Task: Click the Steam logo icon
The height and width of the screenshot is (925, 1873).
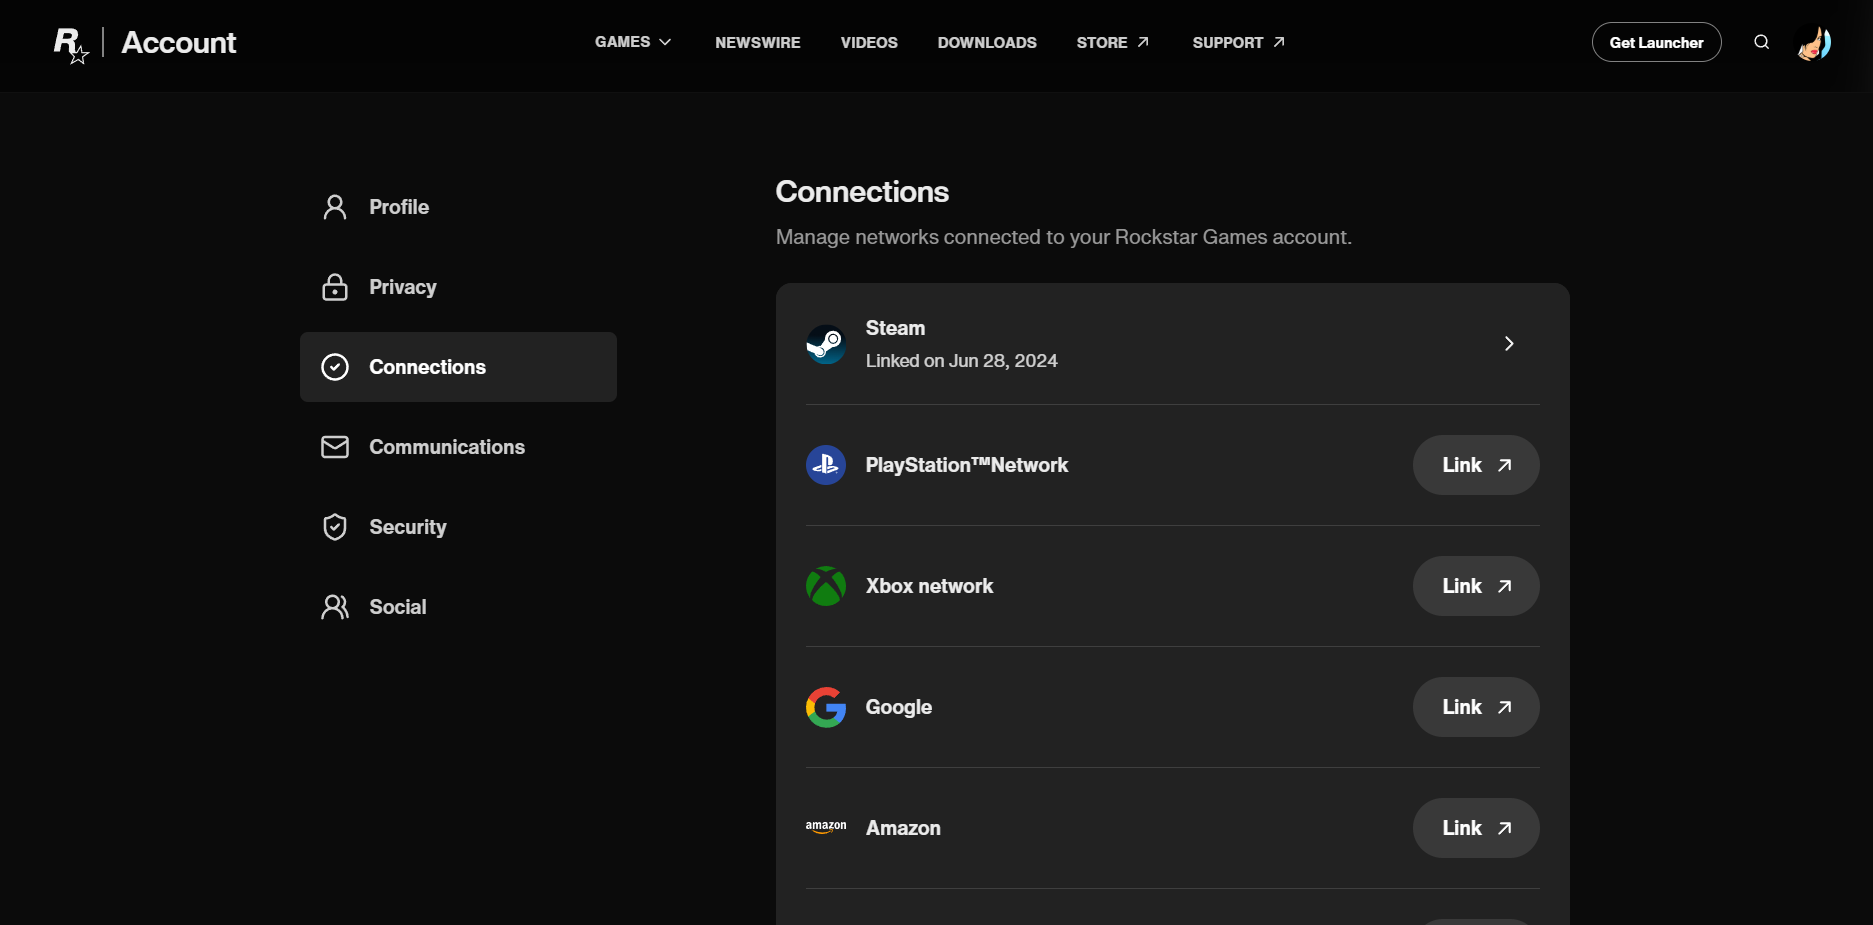Action: [826, 344]
